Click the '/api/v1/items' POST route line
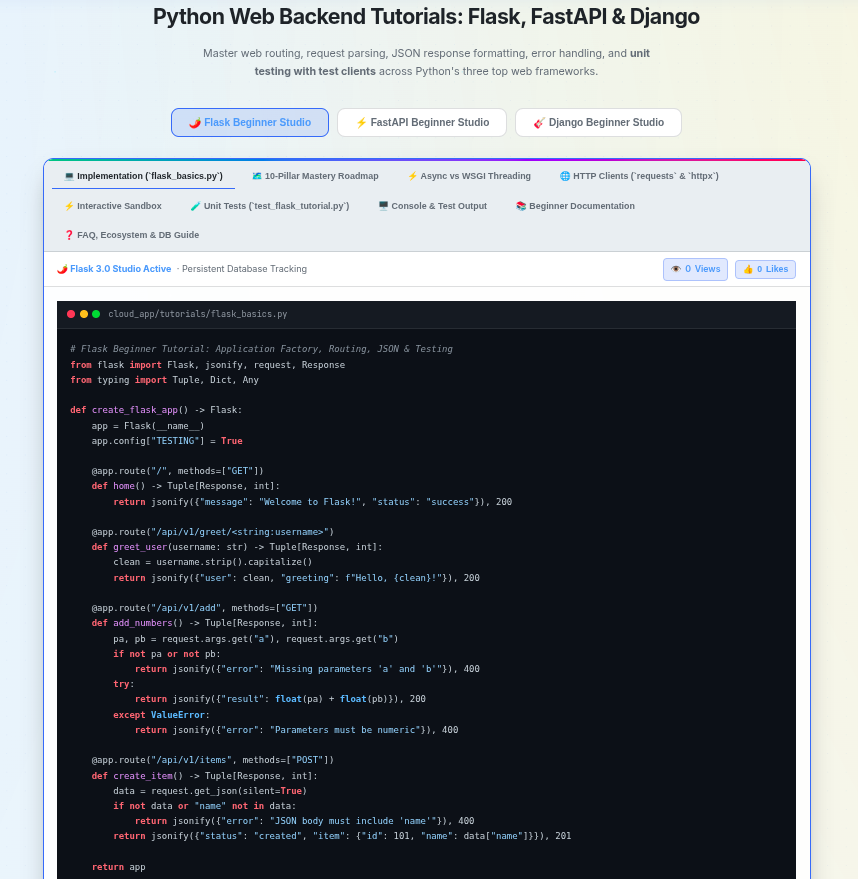 coord(212,760)
